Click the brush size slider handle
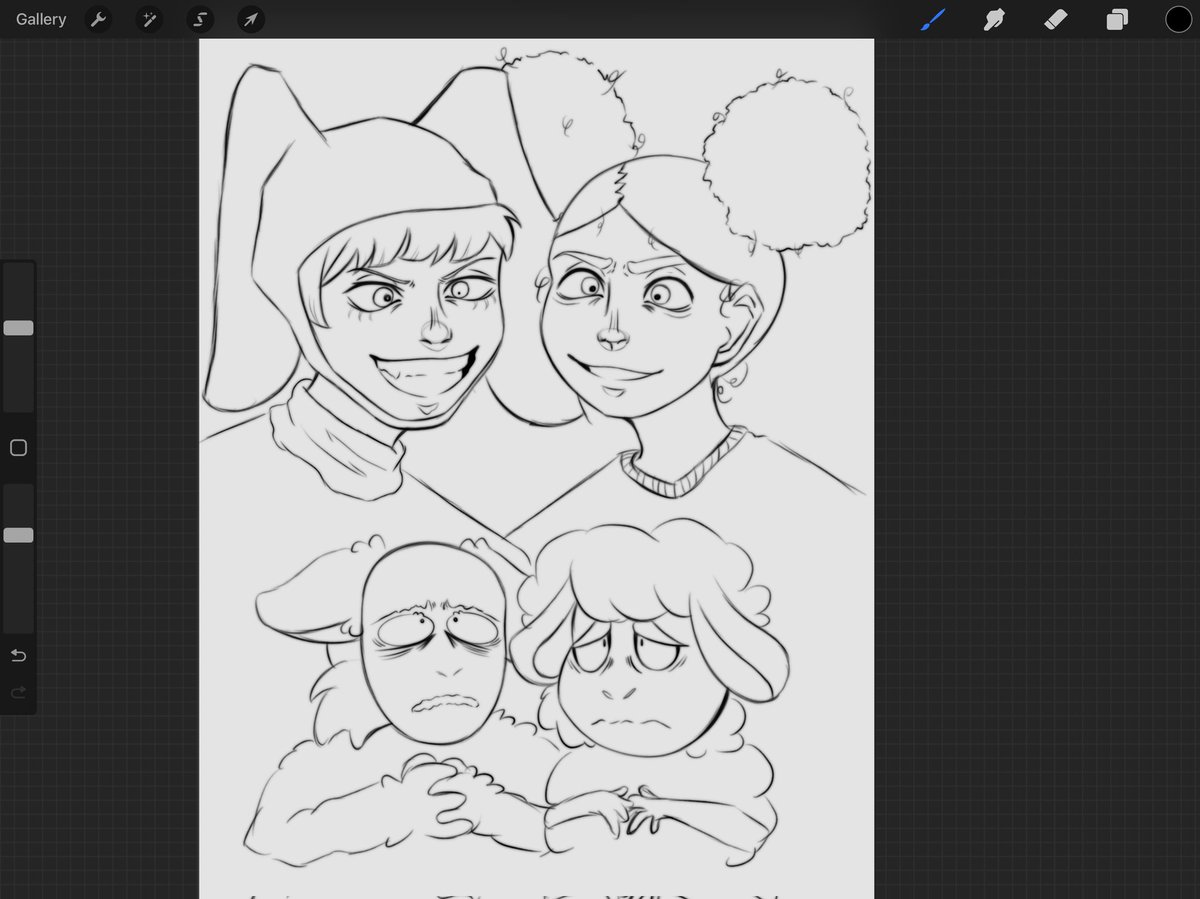Image resolution: width=1200 pixels, height=899 pixels. [18, 328]
